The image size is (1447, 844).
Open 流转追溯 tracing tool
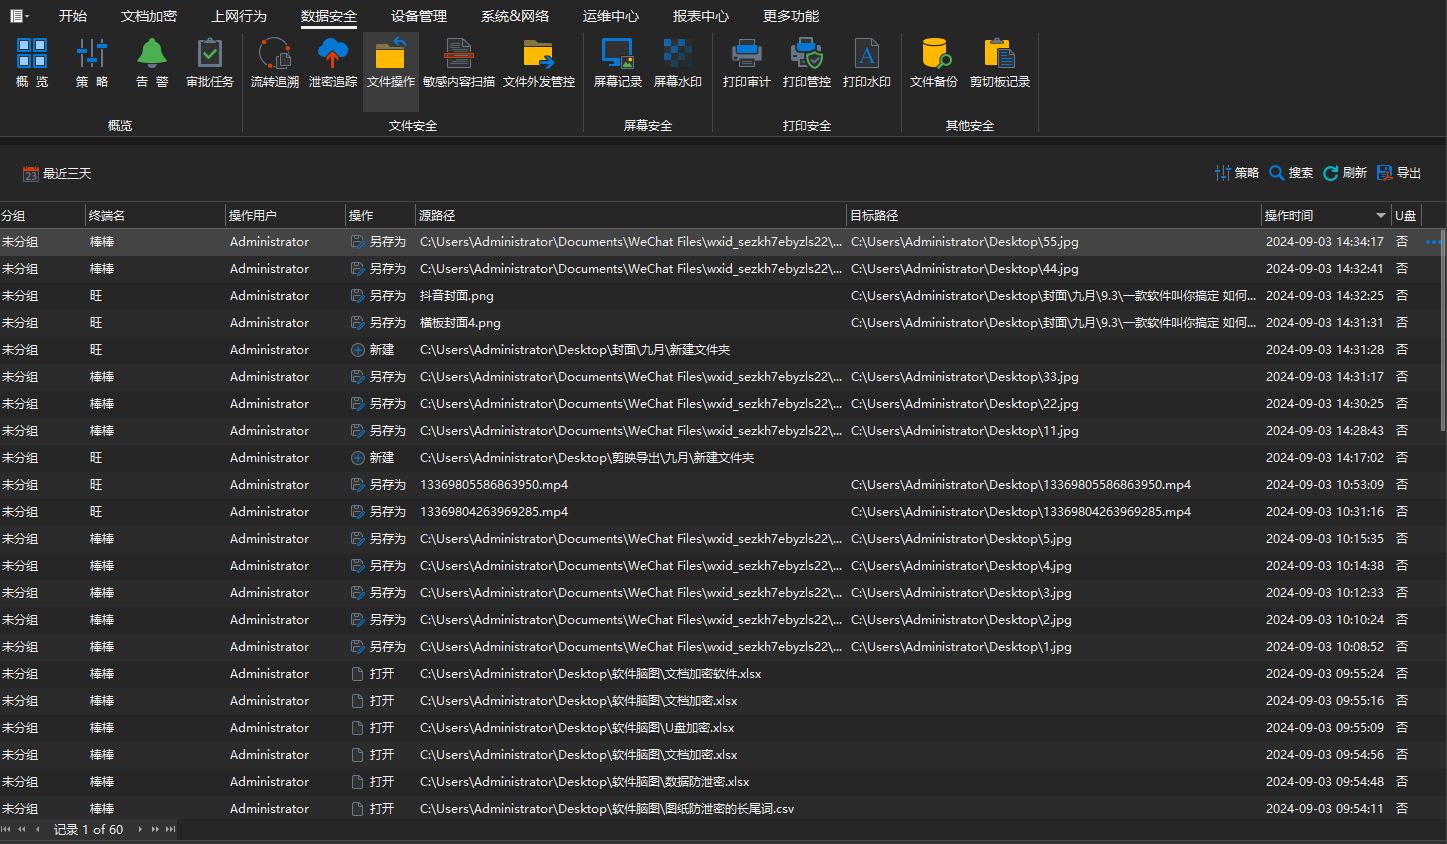(x=275, y=62)
